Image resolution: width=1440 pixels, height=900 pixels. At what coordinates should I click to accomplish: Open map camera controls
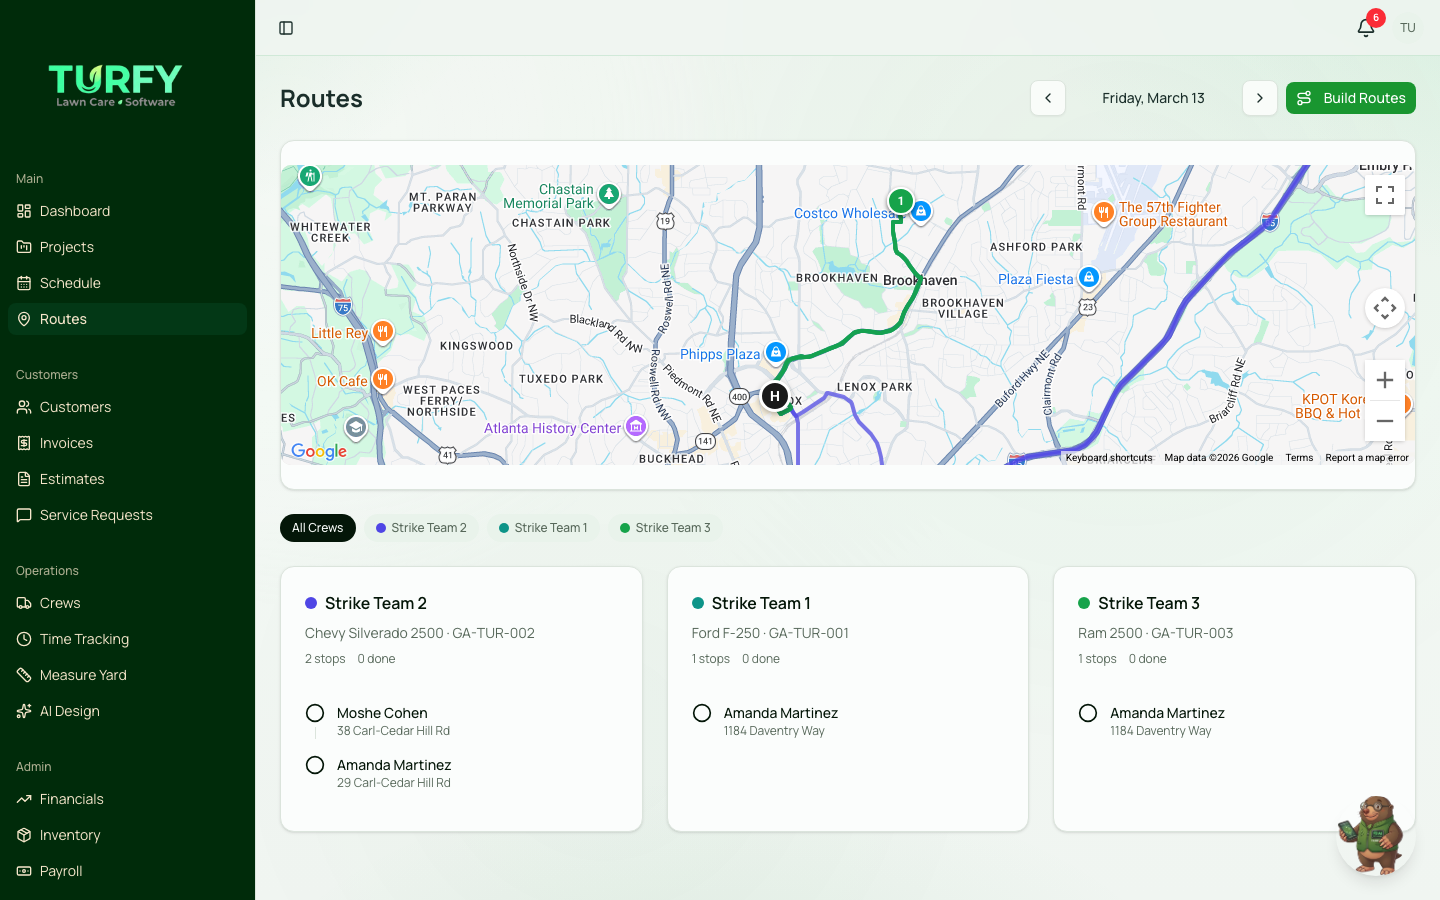click(1385, 308)
